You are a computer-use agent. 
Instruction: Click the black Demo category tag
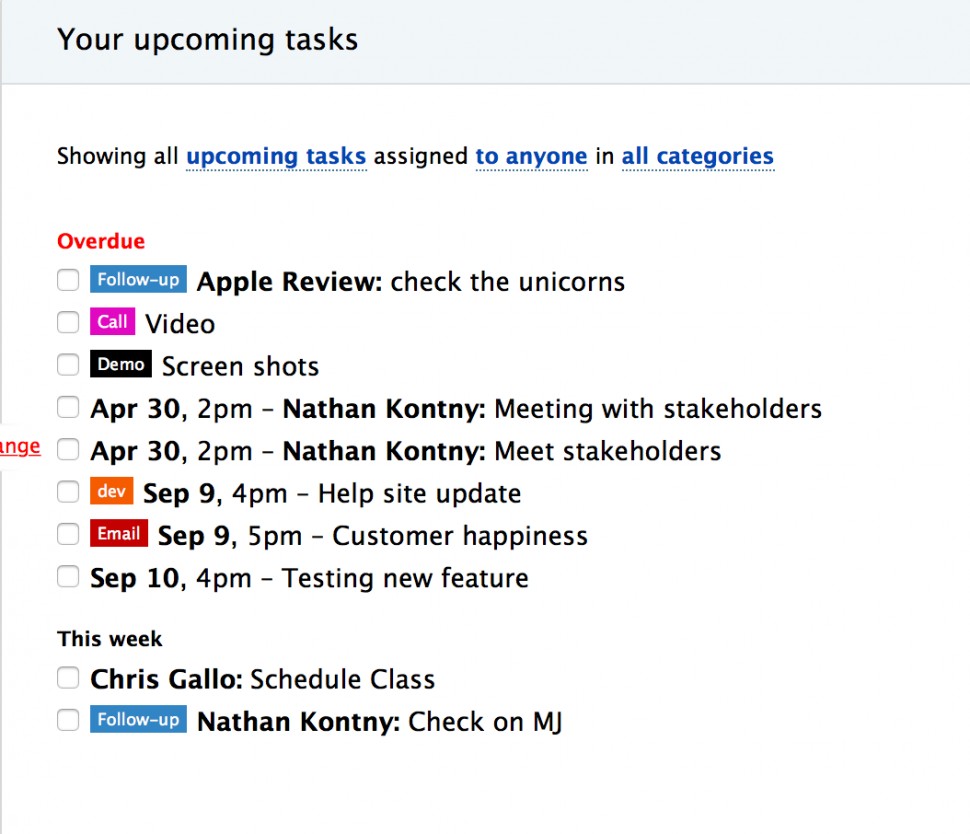tap(121, 365)
